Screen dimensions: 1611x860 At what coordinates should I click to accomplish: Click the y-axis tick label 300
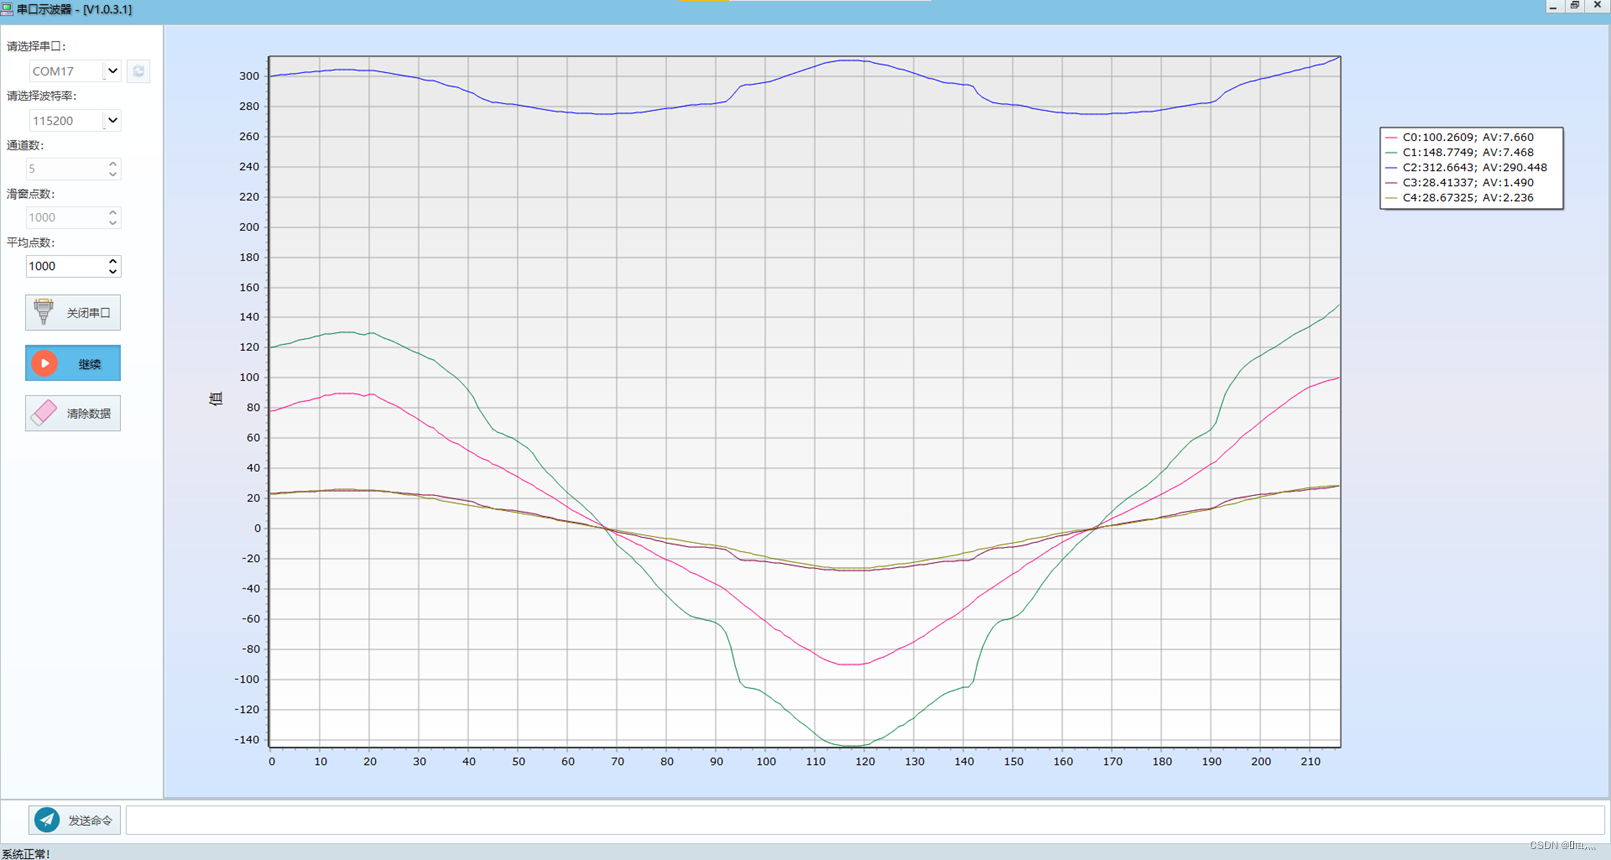[x=249, y=76]
